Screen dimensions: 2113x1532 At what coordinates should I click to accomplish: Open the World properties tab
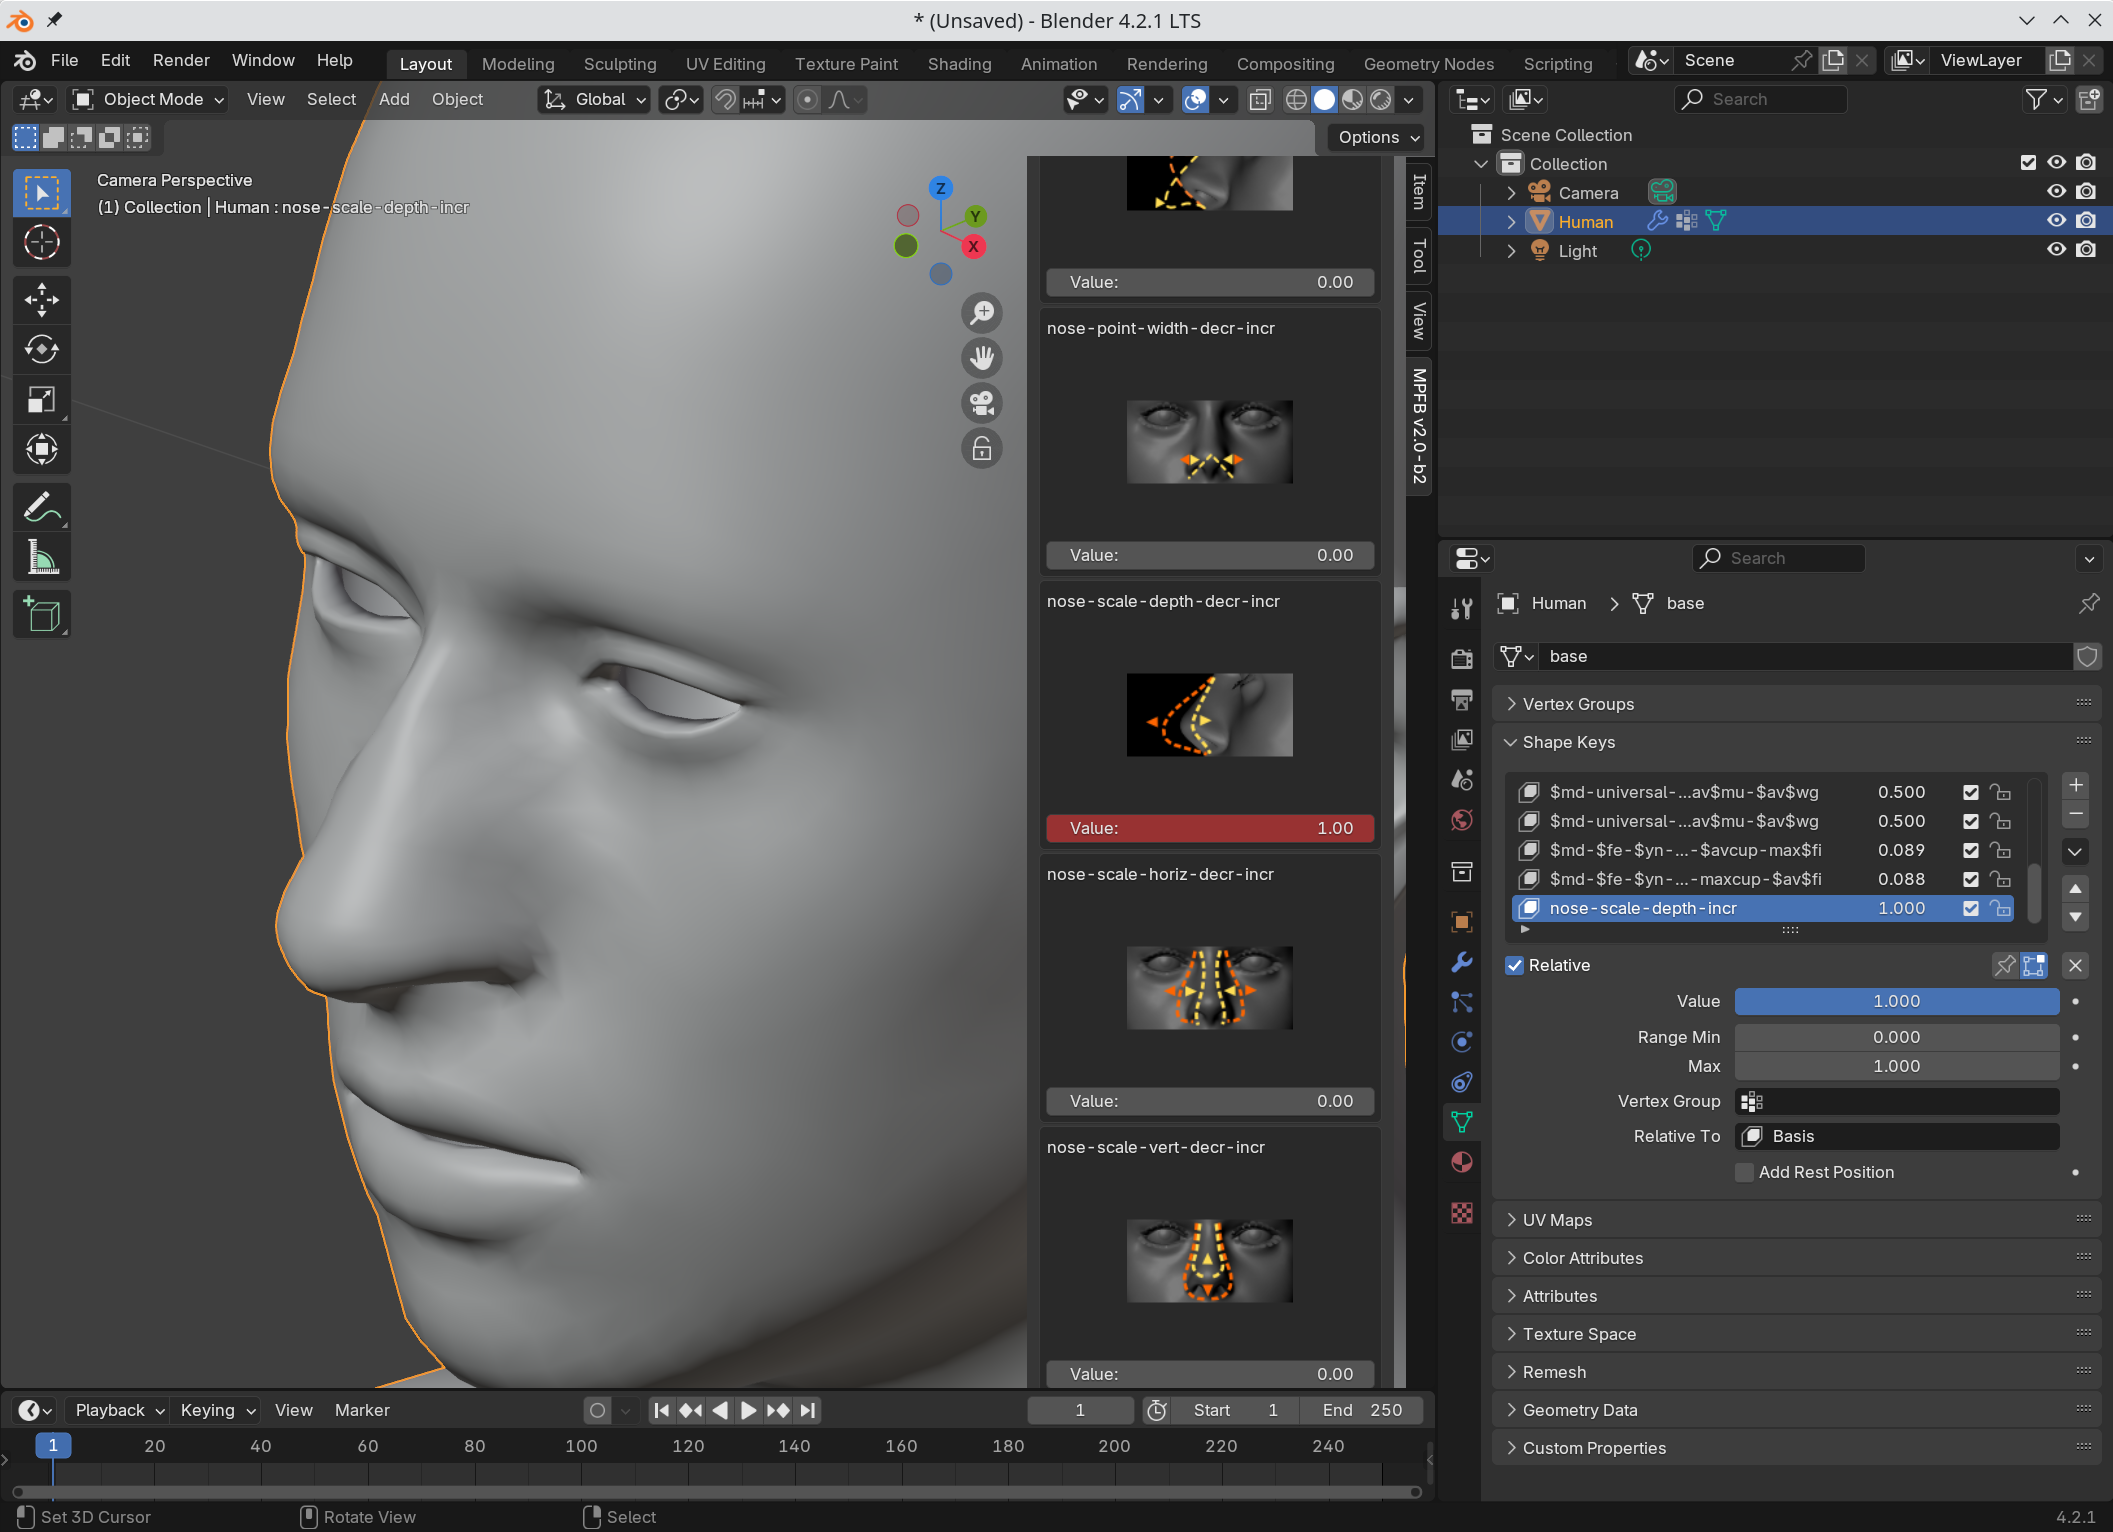tap(1461, 820)
